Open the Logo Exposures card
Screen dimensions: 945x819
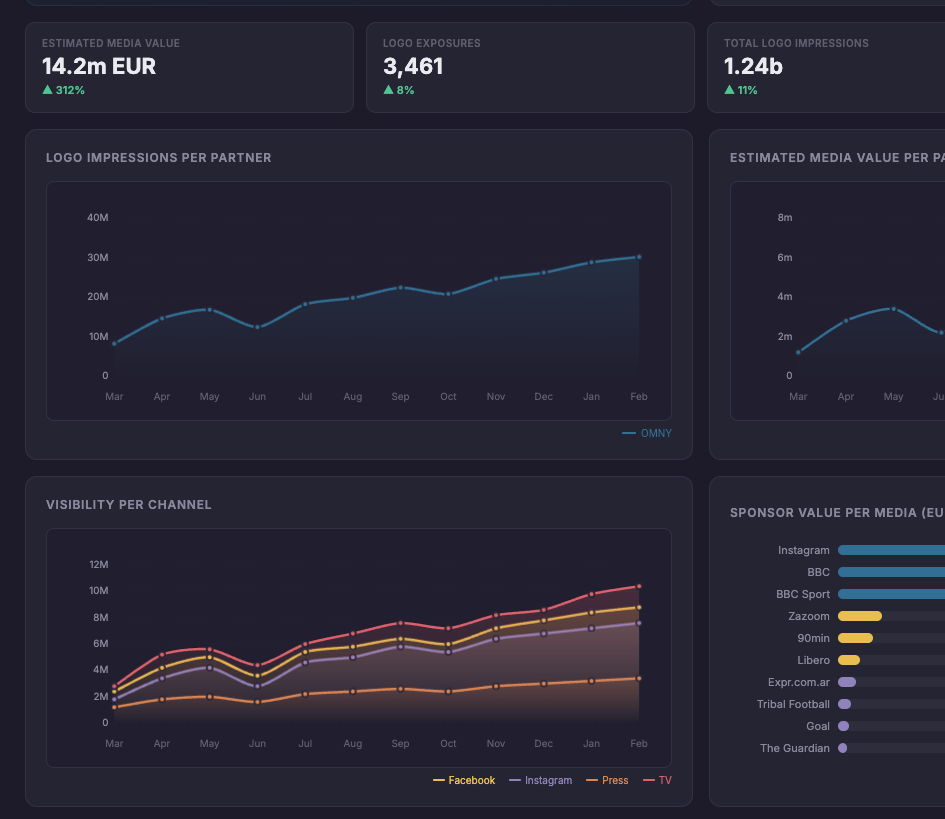click(x=530, y=67)
